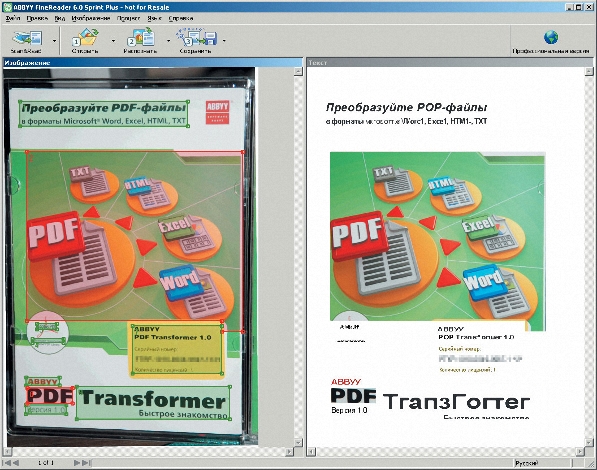The image size is (597, 470).
Task: Click the FineReader application icon in the title bar
Action: (7, 7)
